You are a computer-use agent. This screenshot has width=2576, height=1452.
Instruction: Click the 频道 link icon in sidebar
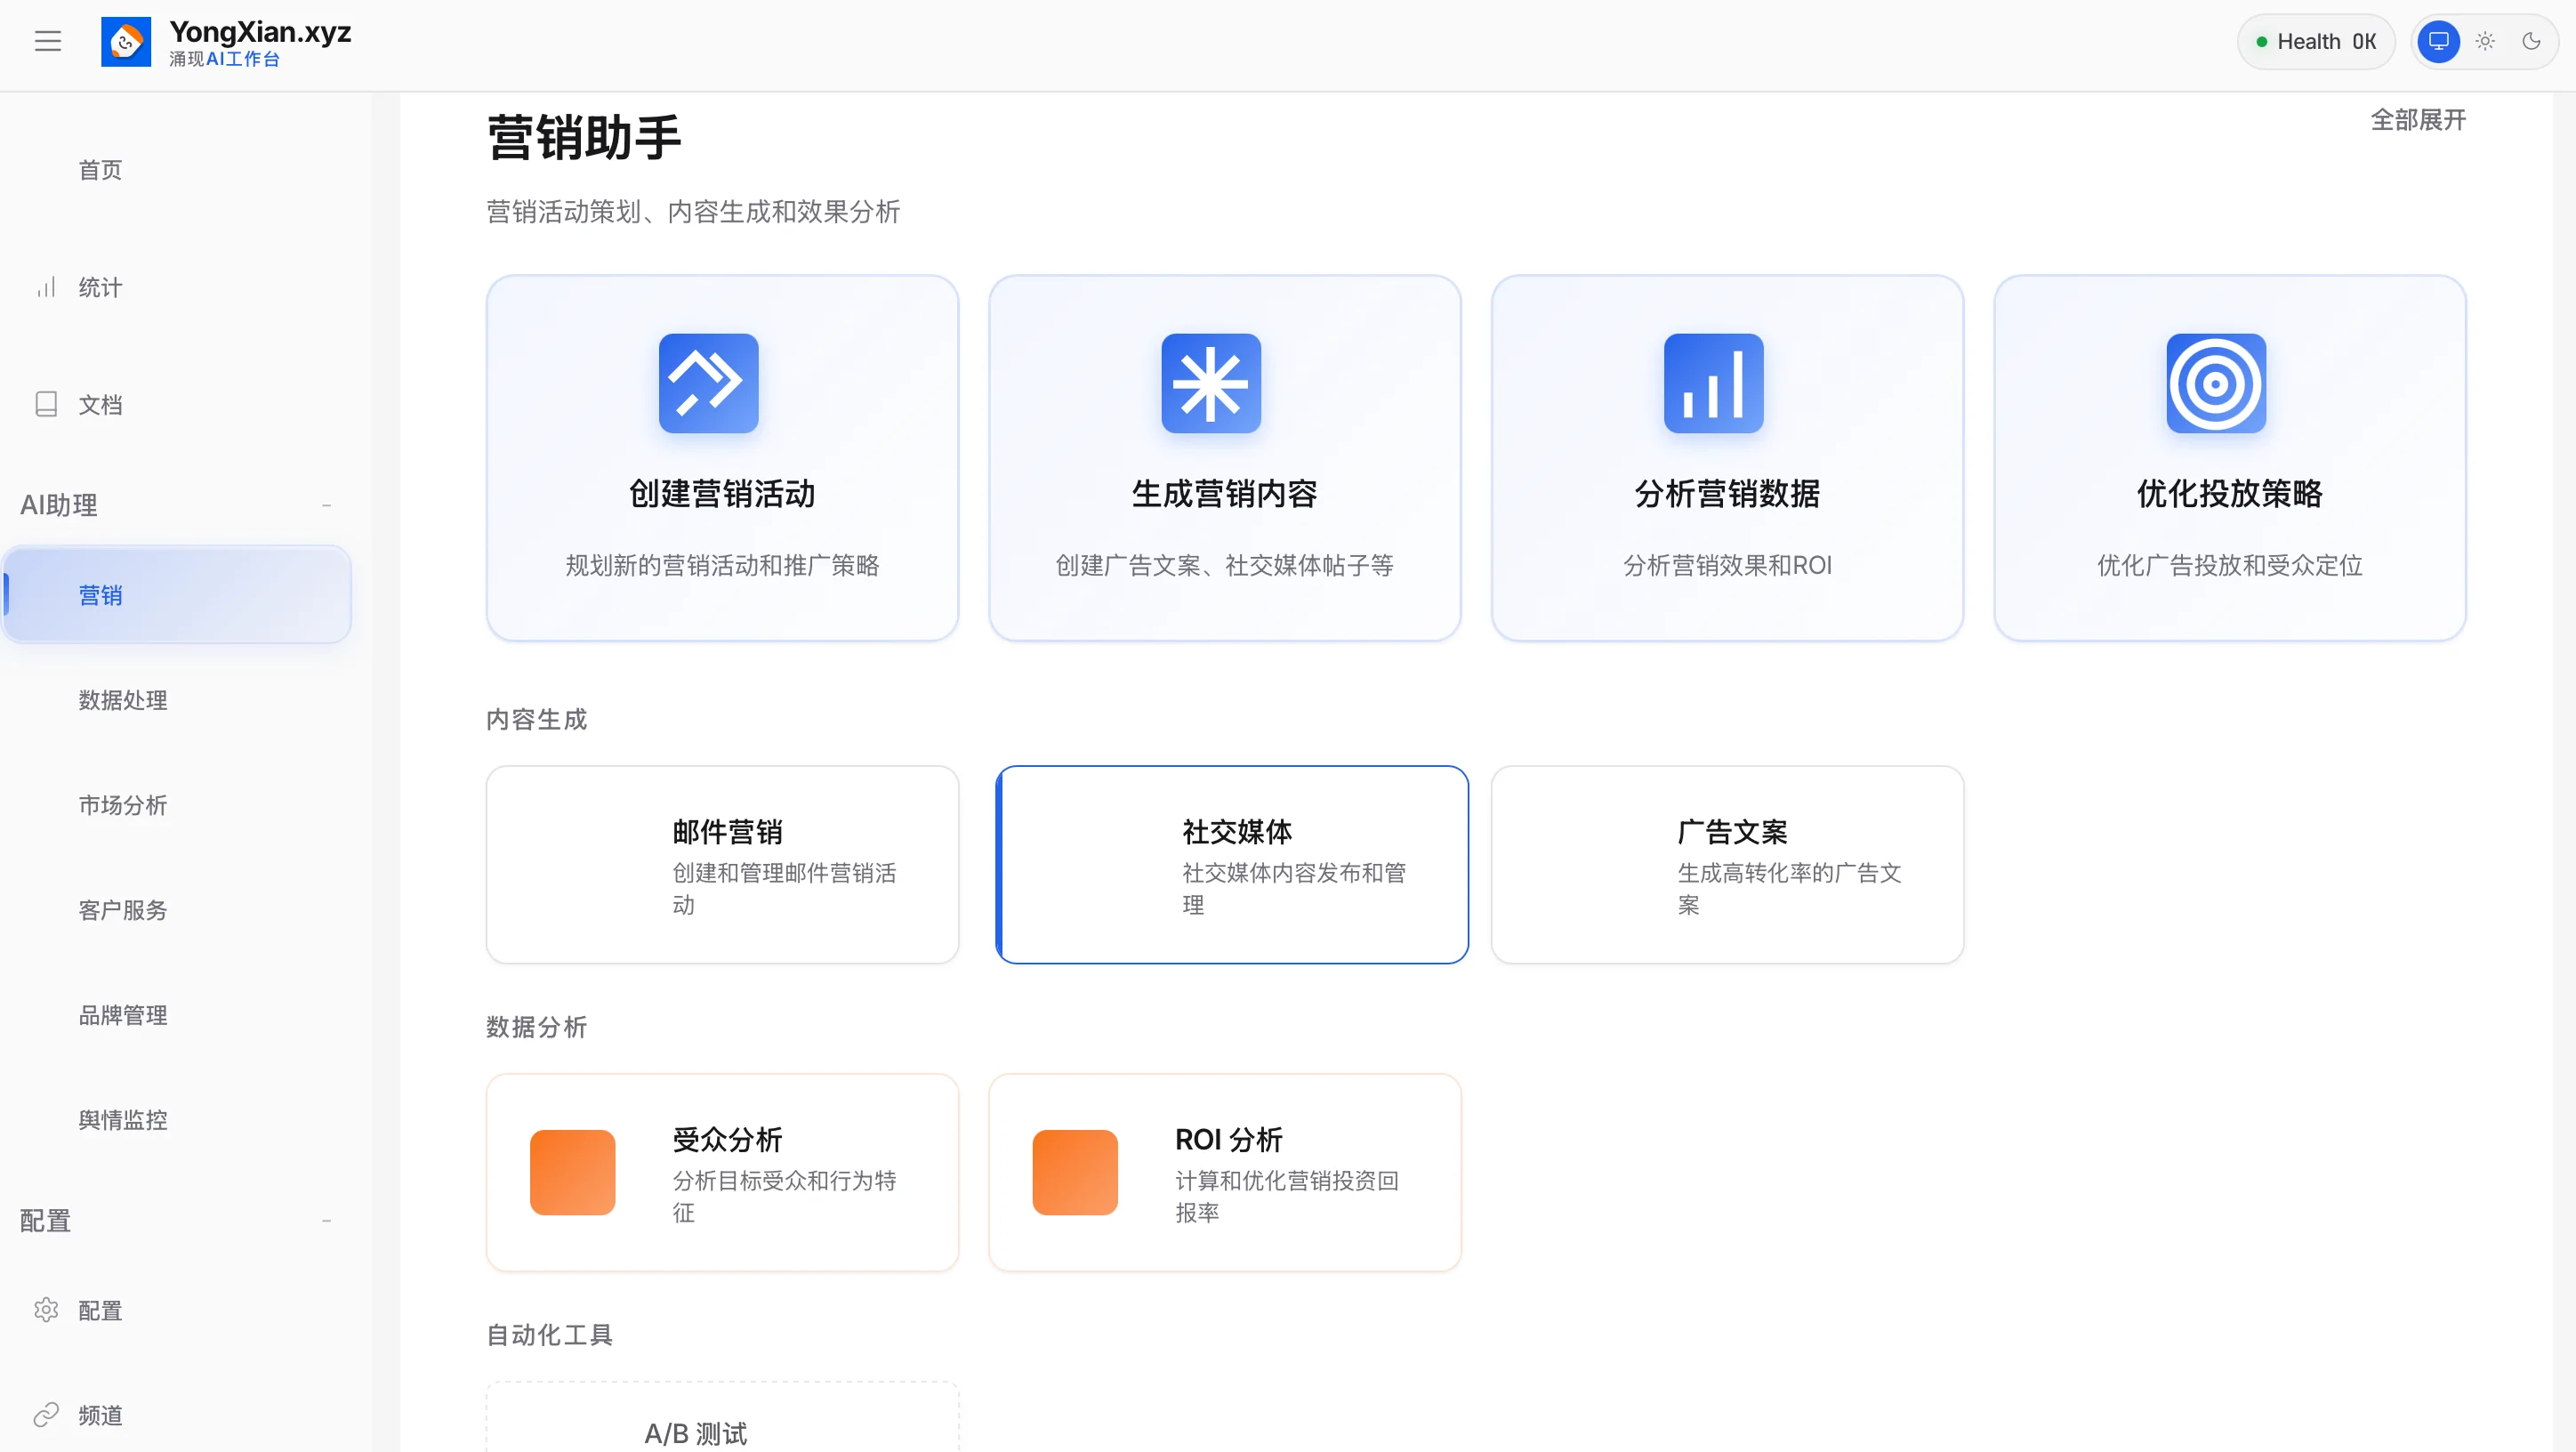click(46, 1414)
